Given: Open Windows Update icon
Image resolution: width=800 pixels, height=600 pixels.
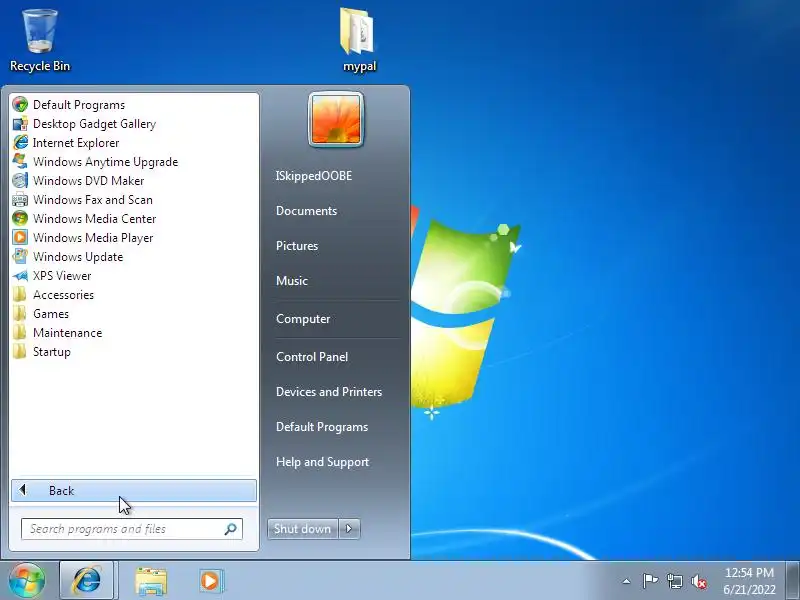Looking at the screenshot, I should [20, 257].
